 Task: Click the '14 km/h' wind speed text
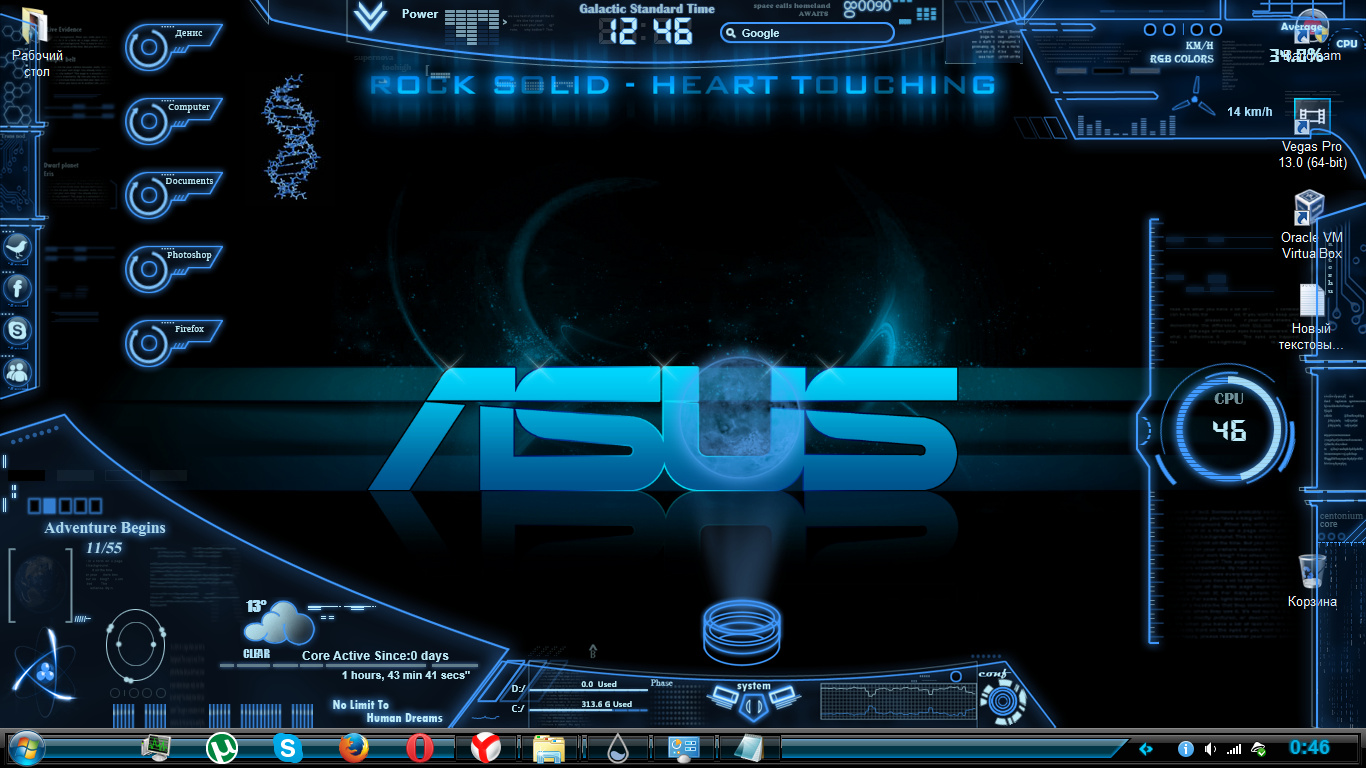[x=1250, y=111]
